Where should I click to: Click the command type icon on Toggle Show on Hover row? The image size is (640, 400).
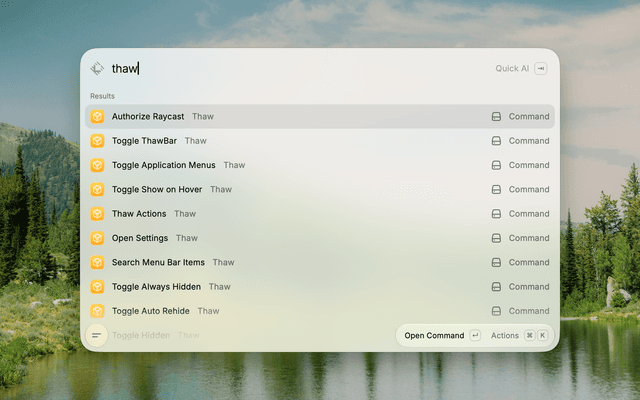[496, 189]
